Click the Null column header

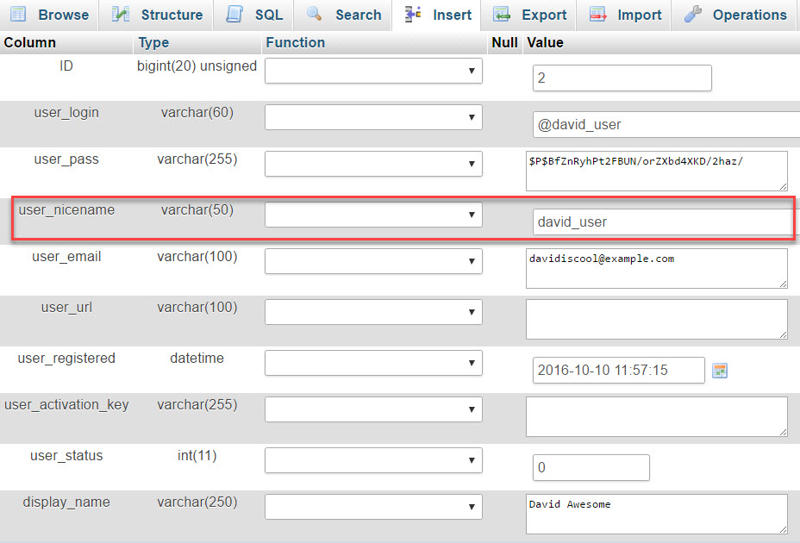point(505,43)
